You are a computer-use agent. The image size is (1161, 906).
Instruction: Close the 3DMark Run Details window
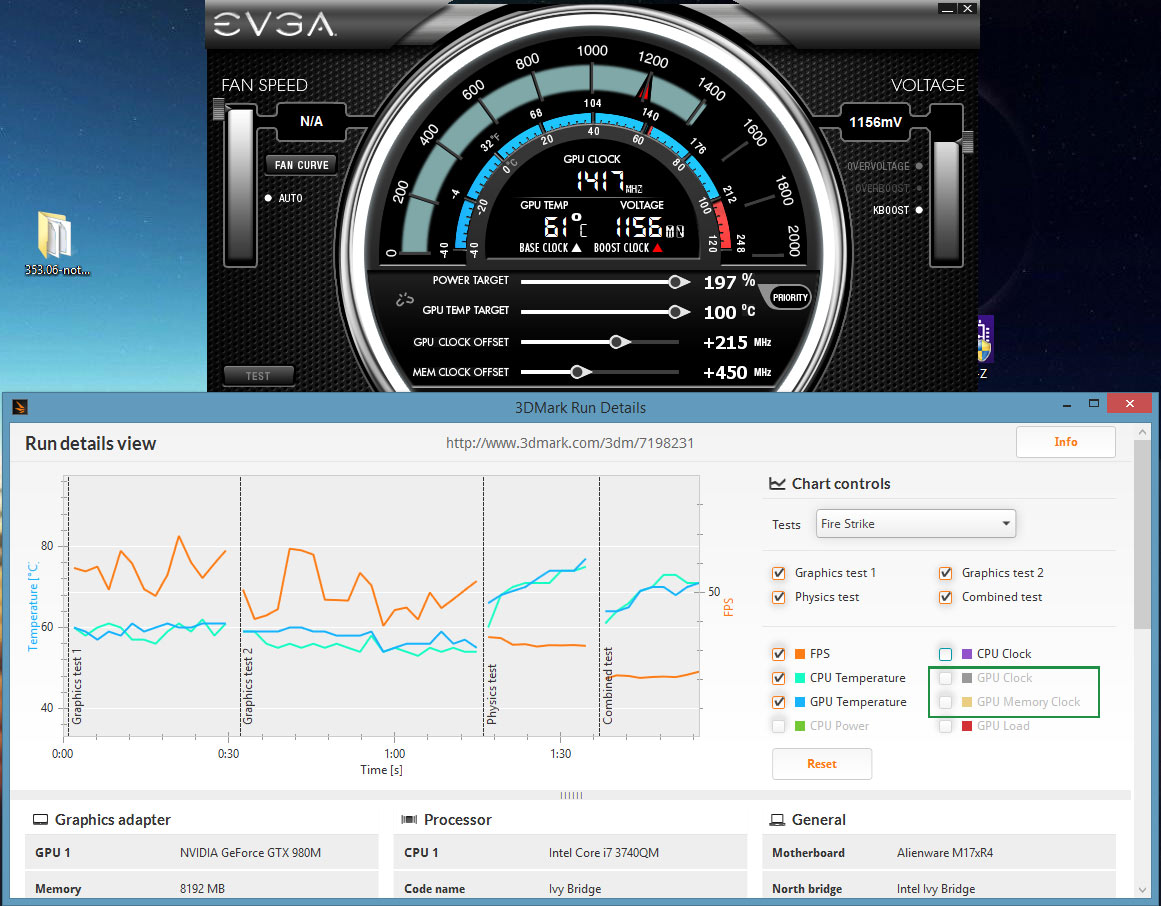point(1129,403)
